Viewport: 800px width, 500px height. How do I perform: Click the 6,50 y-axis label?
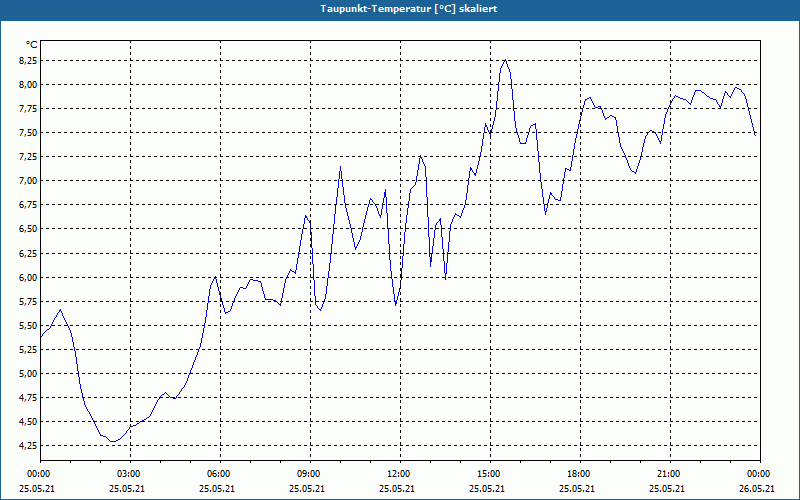point(28,229)
